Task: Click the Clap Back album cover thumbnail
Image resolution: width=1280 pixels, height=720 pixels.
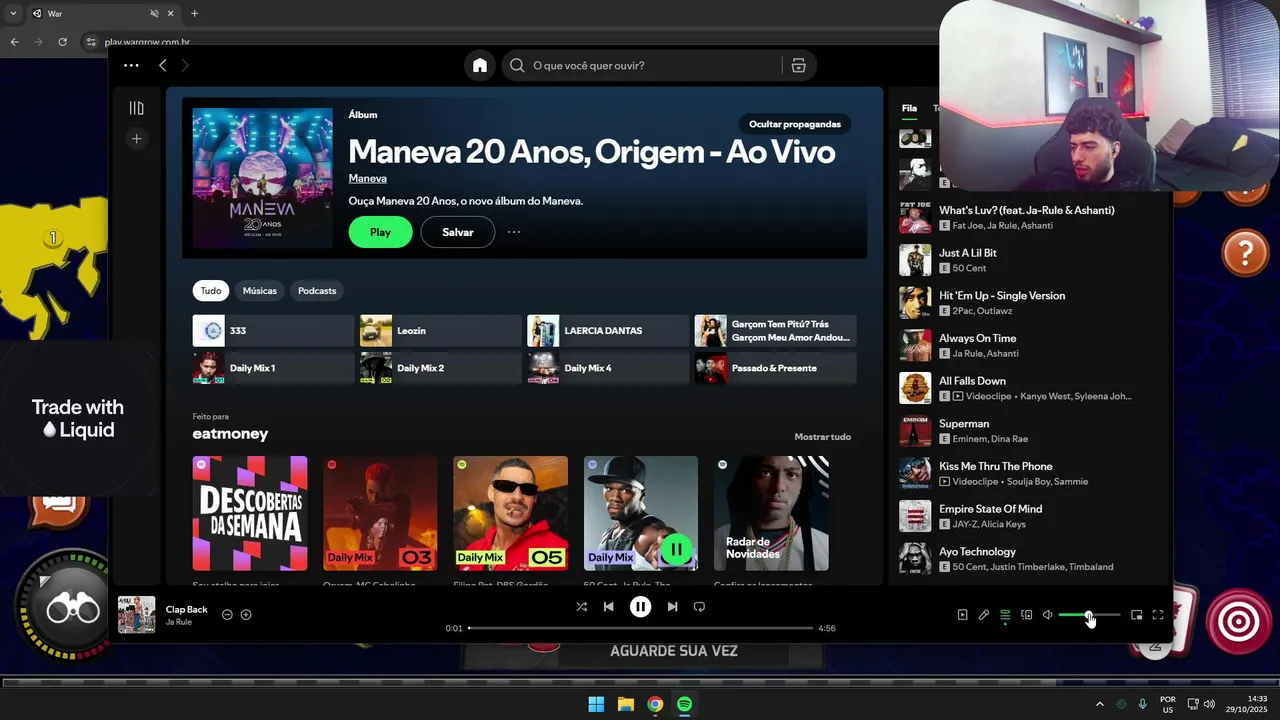Action: (136, 615)
